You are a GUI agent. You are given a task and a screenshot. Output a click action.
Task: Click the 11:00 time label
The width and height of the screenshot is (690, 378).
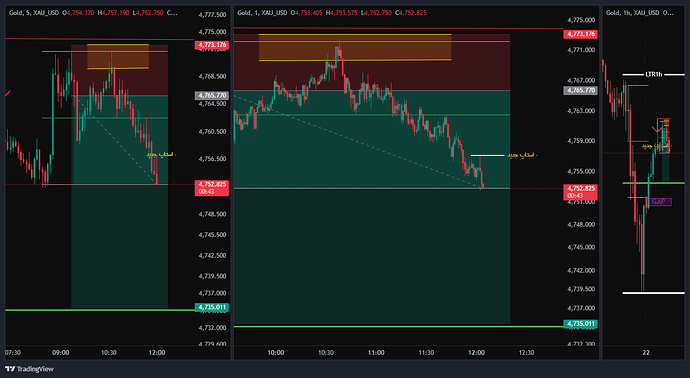pos(376,352)
